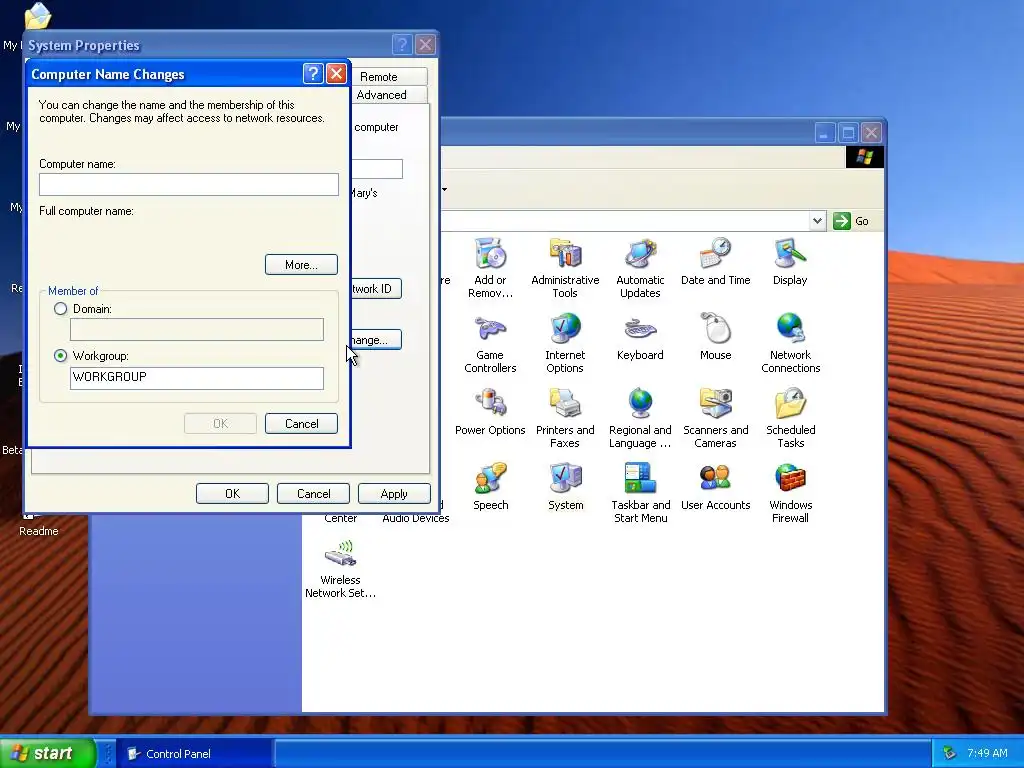Open Power Options icon
1024x768 pixels.
click(490, 411)
